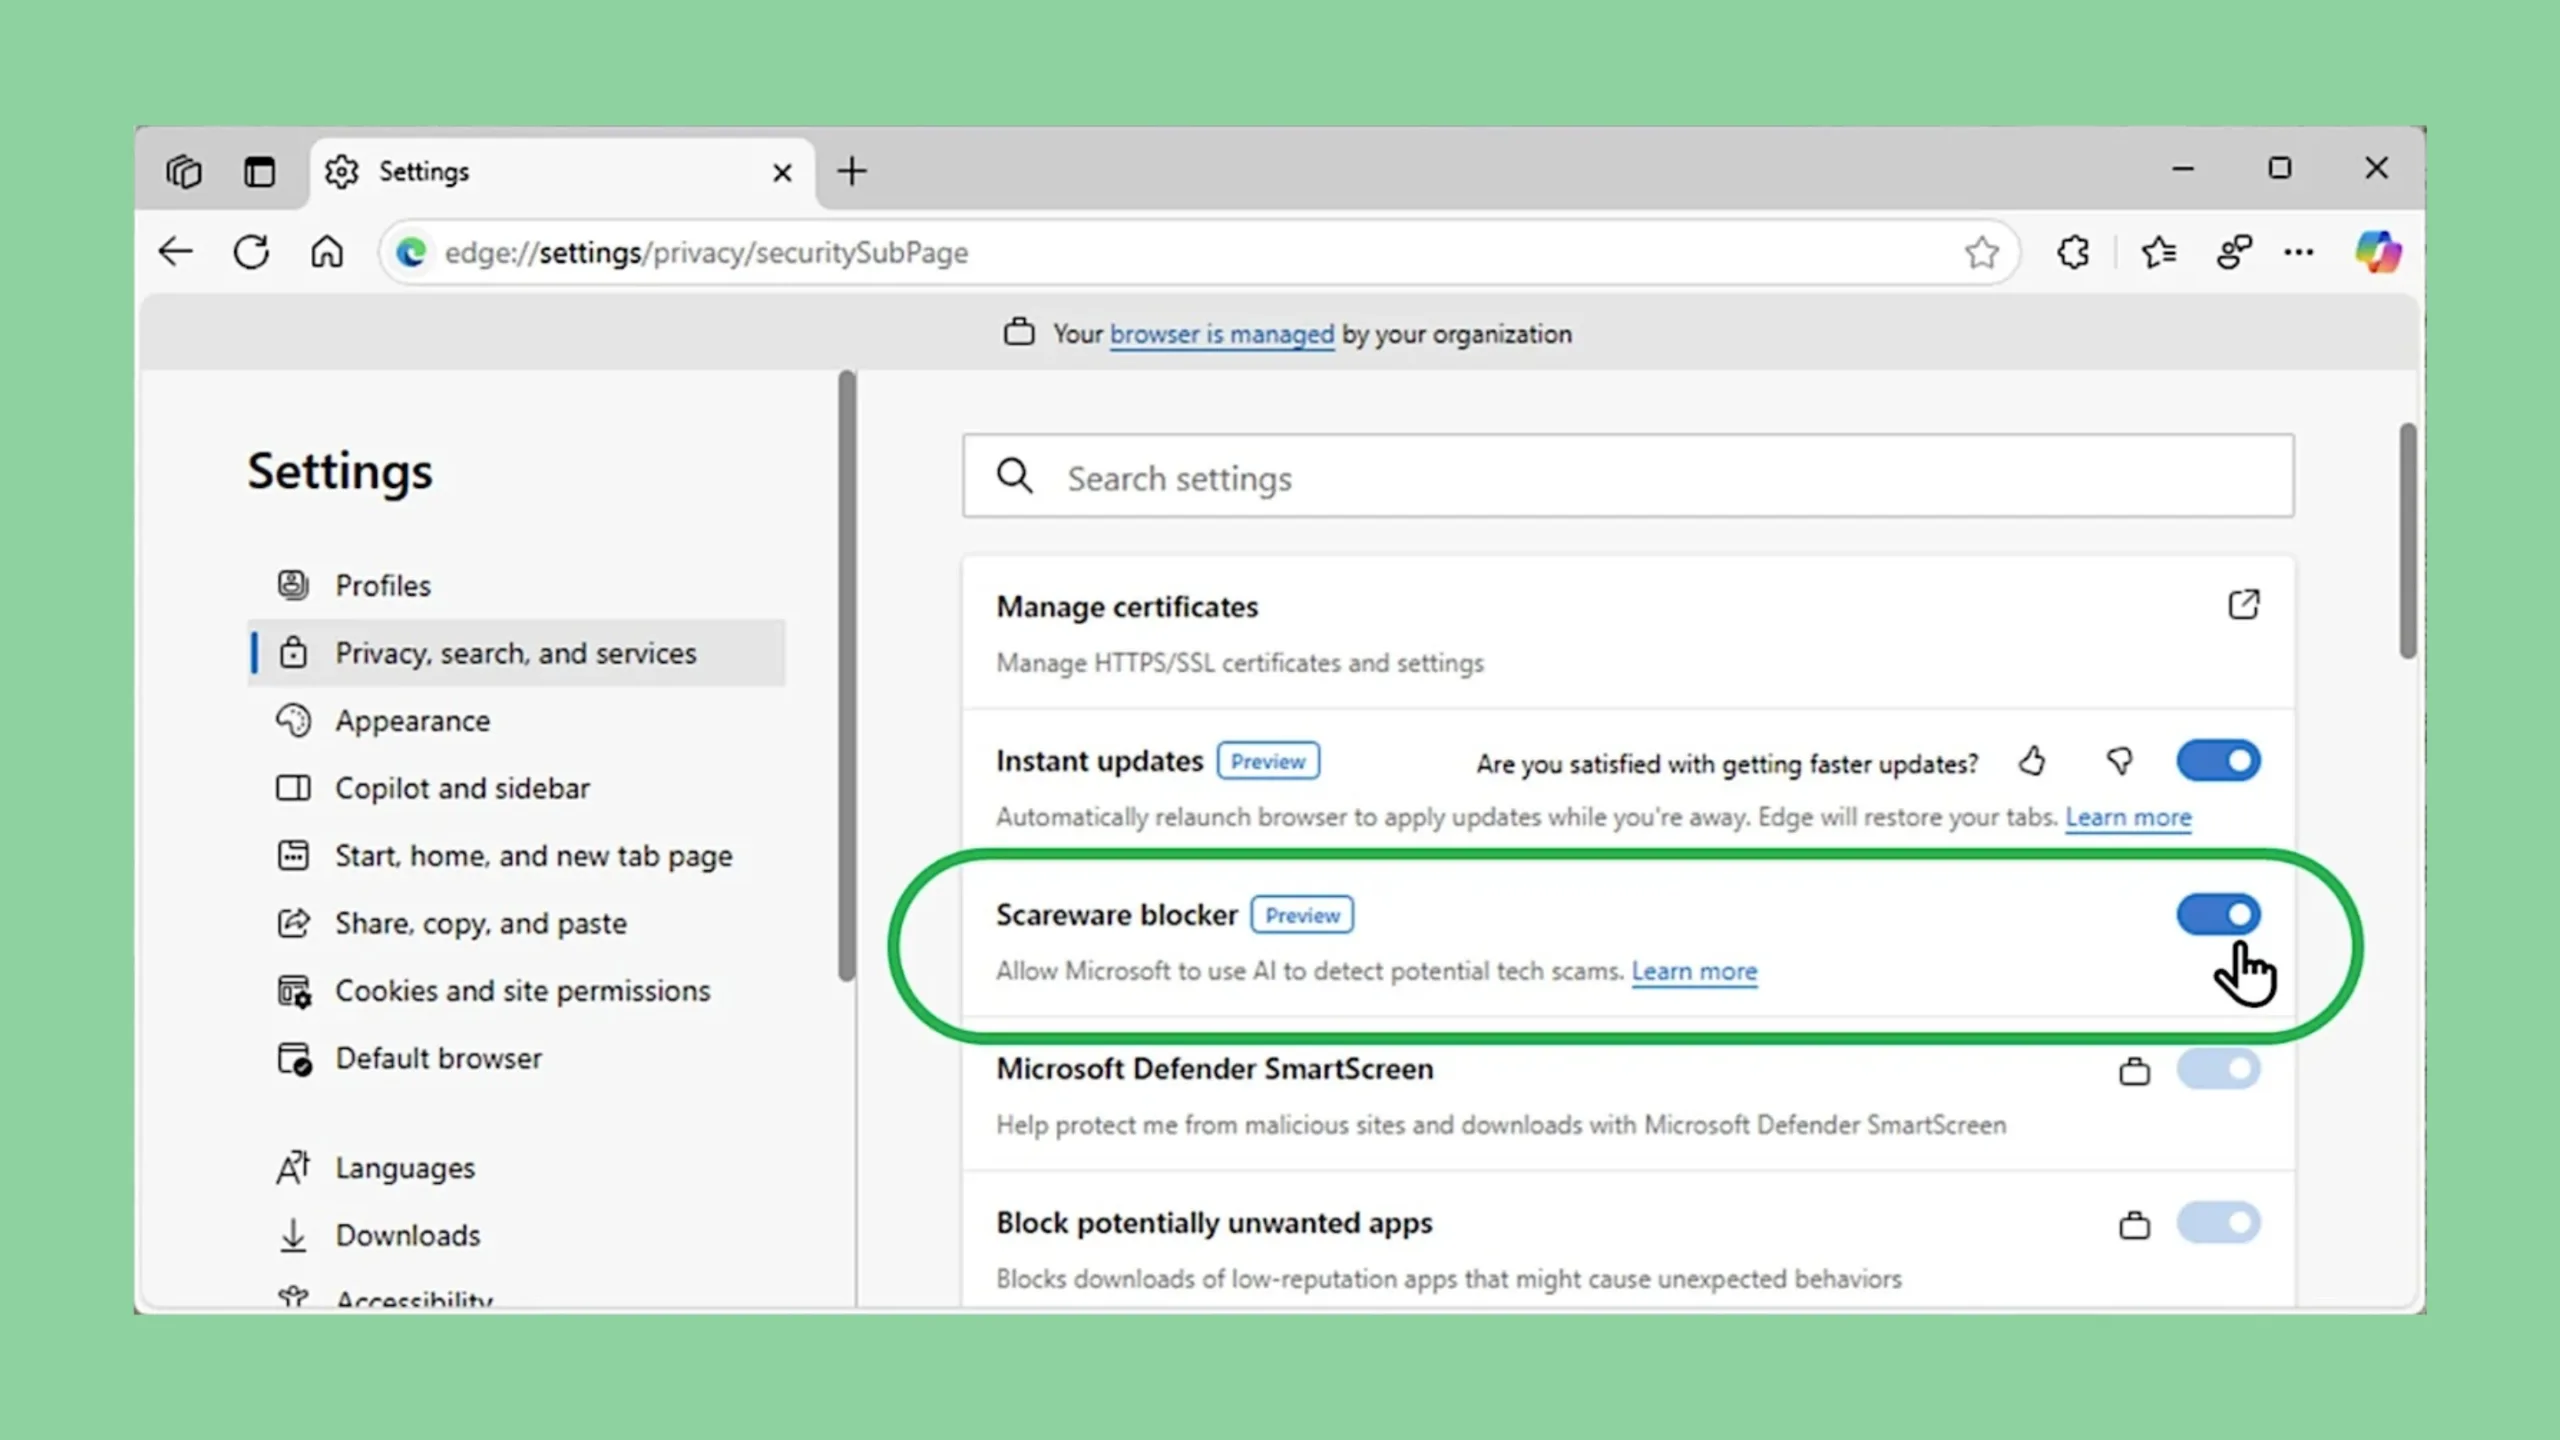Click the sidebar navigation scrollbar

click(847, 676)
